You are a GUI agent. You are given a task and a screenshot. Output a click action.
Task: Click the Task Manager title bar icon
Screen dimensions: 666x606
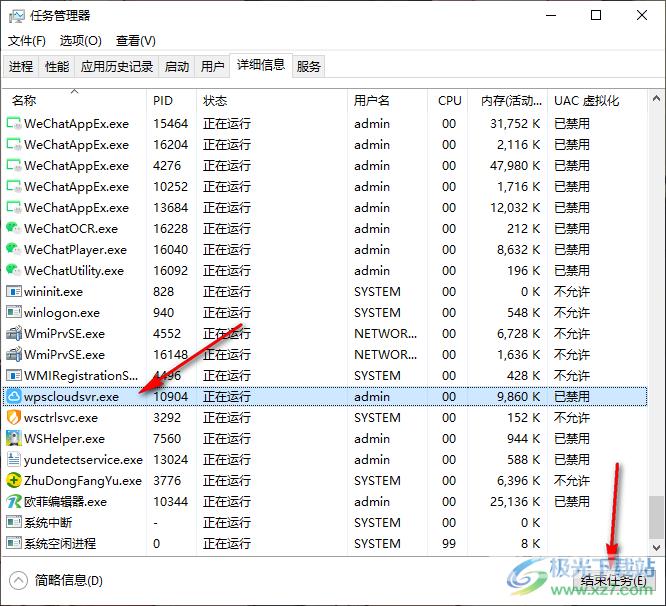click(17, 16)
